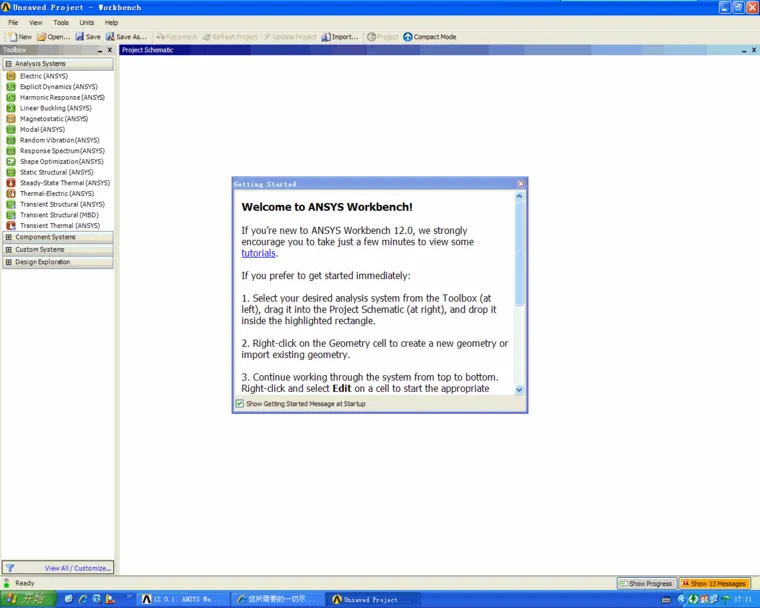The image size is (760, 608).
Task: Switch to Unsaved Project taskbar button
Action: pyautogui.click(x=373, y=600)
